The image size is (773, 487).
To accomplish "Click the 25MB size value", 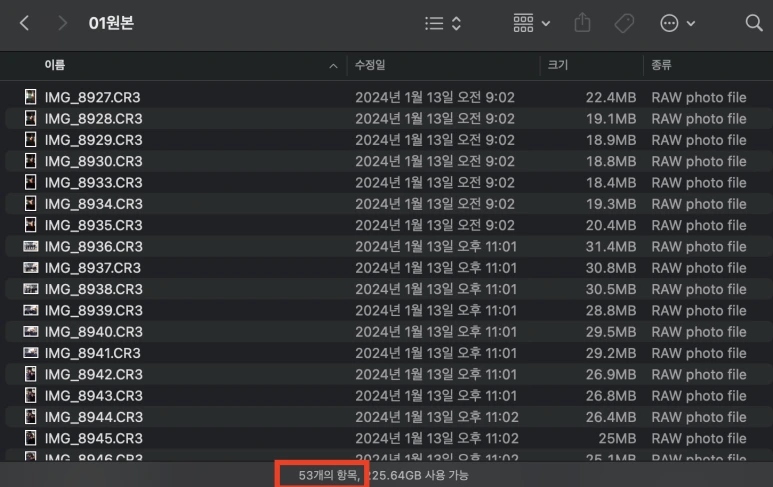I will tap(617, 438).
